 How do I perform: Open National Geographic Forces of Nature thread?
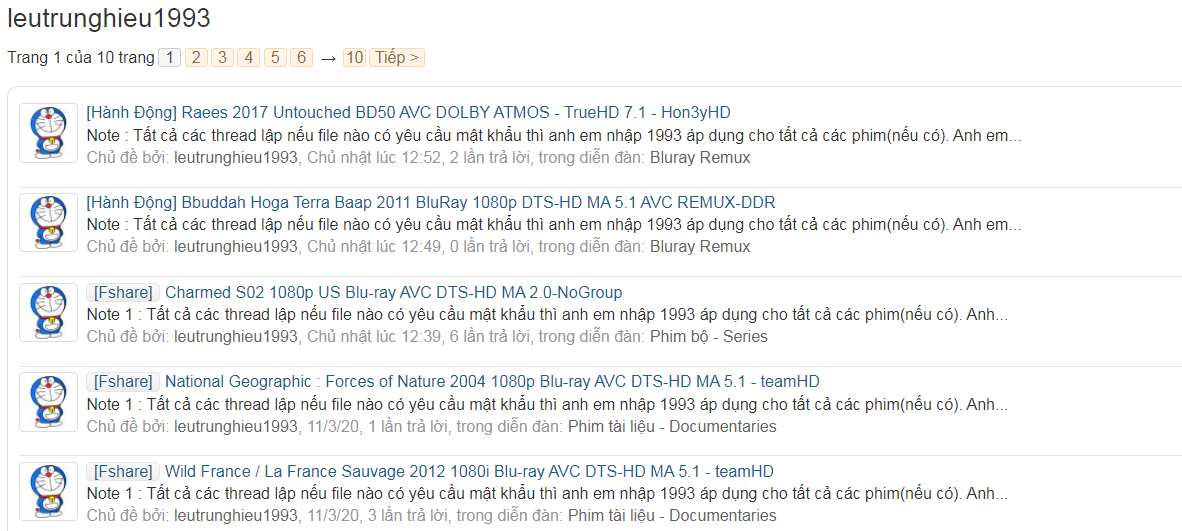[492, 381]
